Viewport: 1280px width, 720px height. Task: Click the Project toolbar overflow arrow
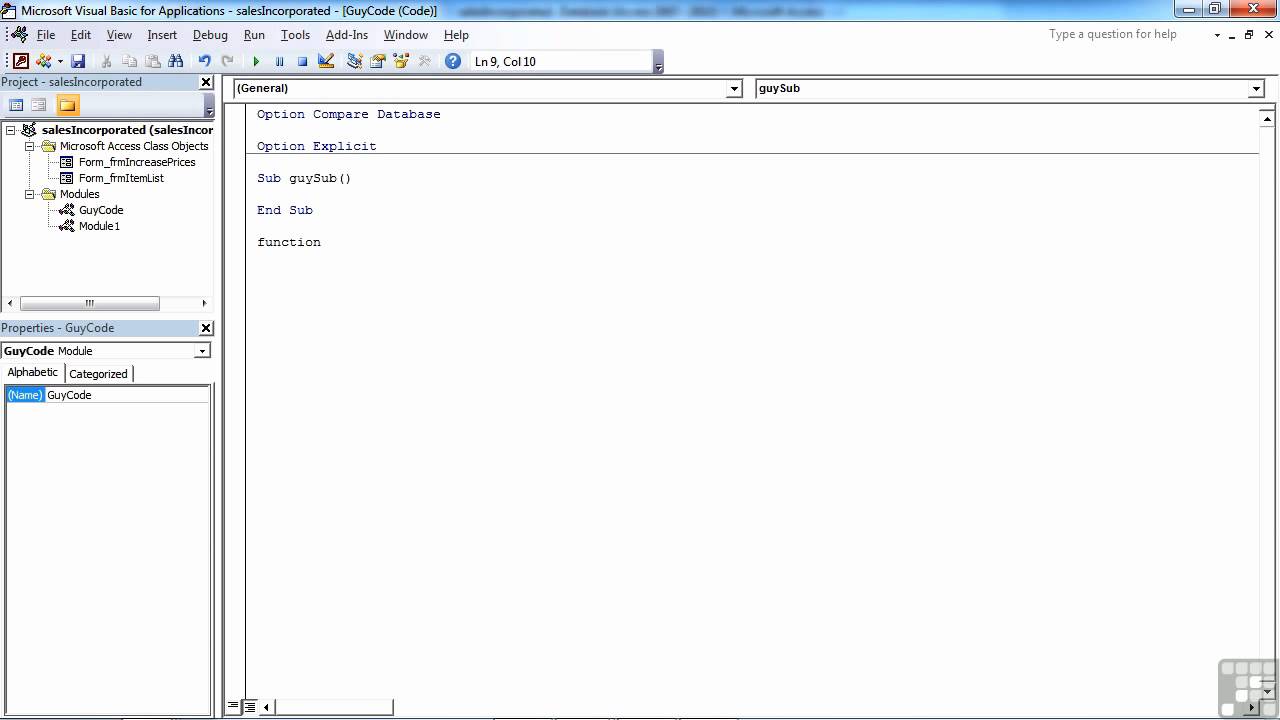[x=209, y=106]
